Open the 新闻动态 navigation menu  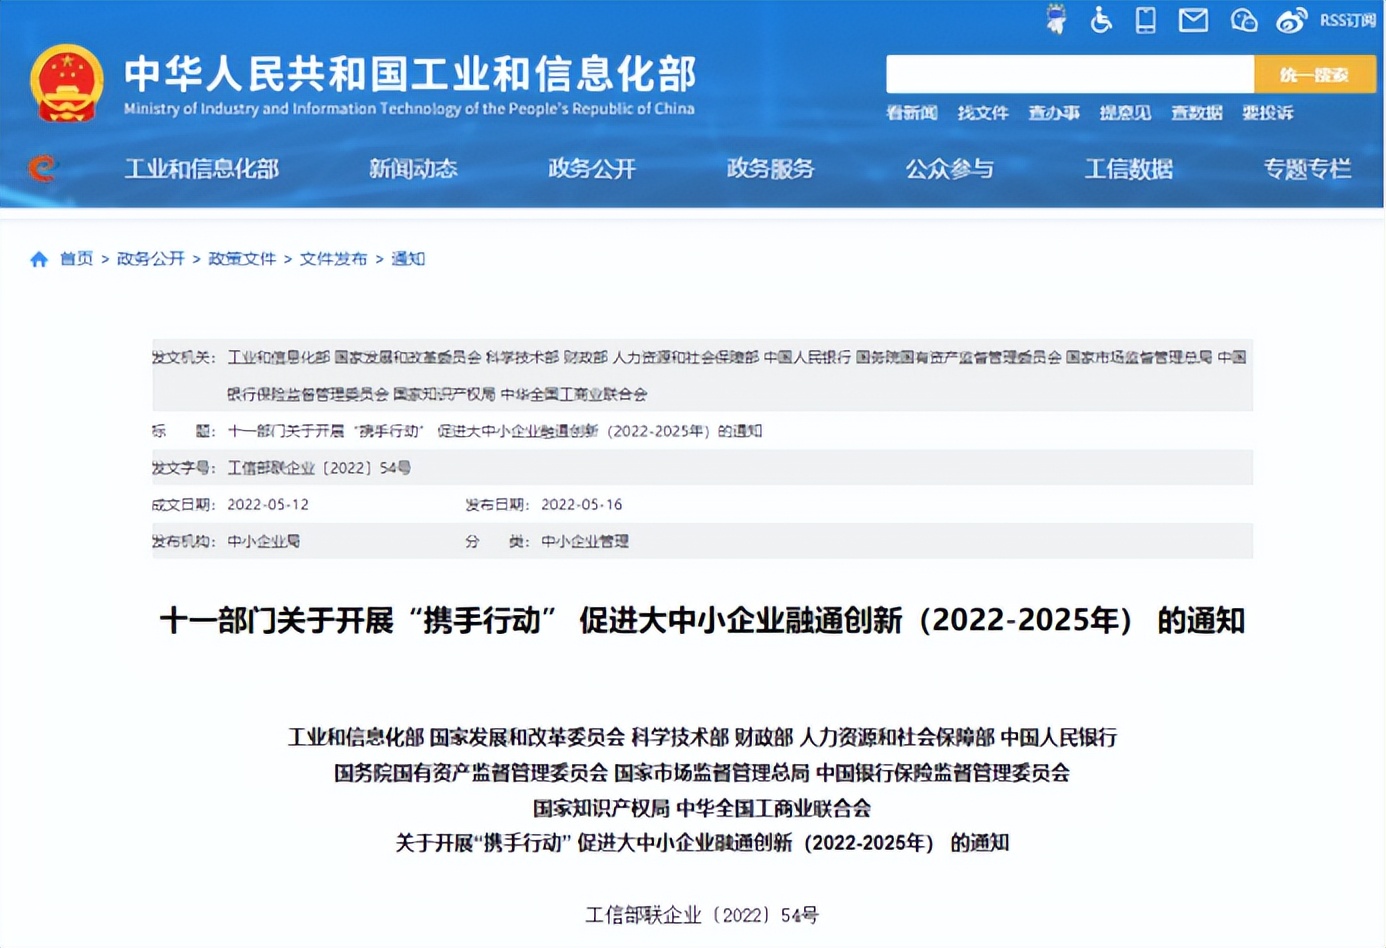click(413, 169)
